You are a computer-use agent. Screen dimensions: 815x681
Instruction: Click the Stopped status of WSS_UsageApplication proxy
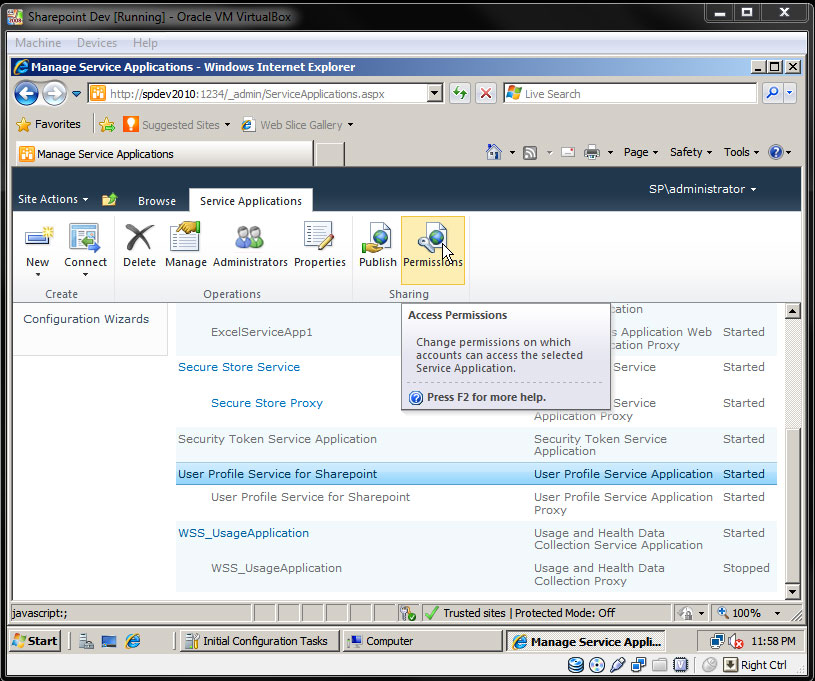[746, 568]
